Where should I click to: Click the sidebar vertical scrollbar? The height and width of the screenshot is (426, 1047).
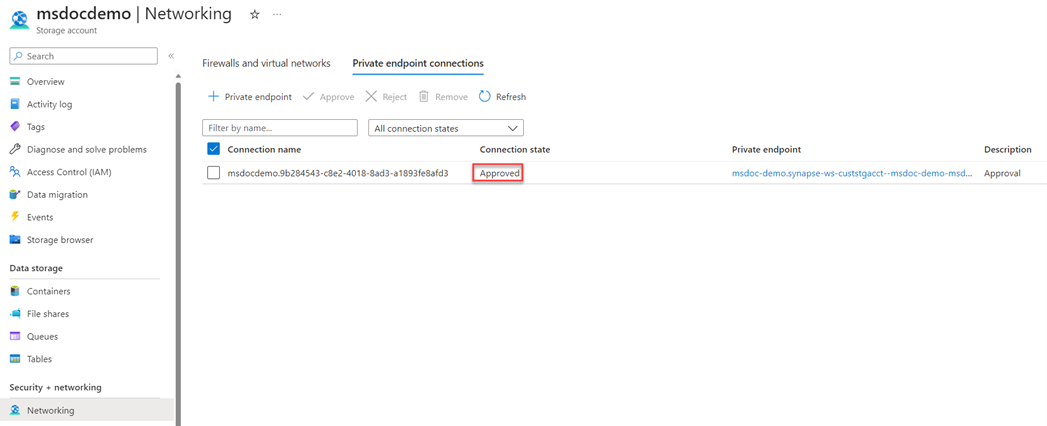click(x=178, y=254)
